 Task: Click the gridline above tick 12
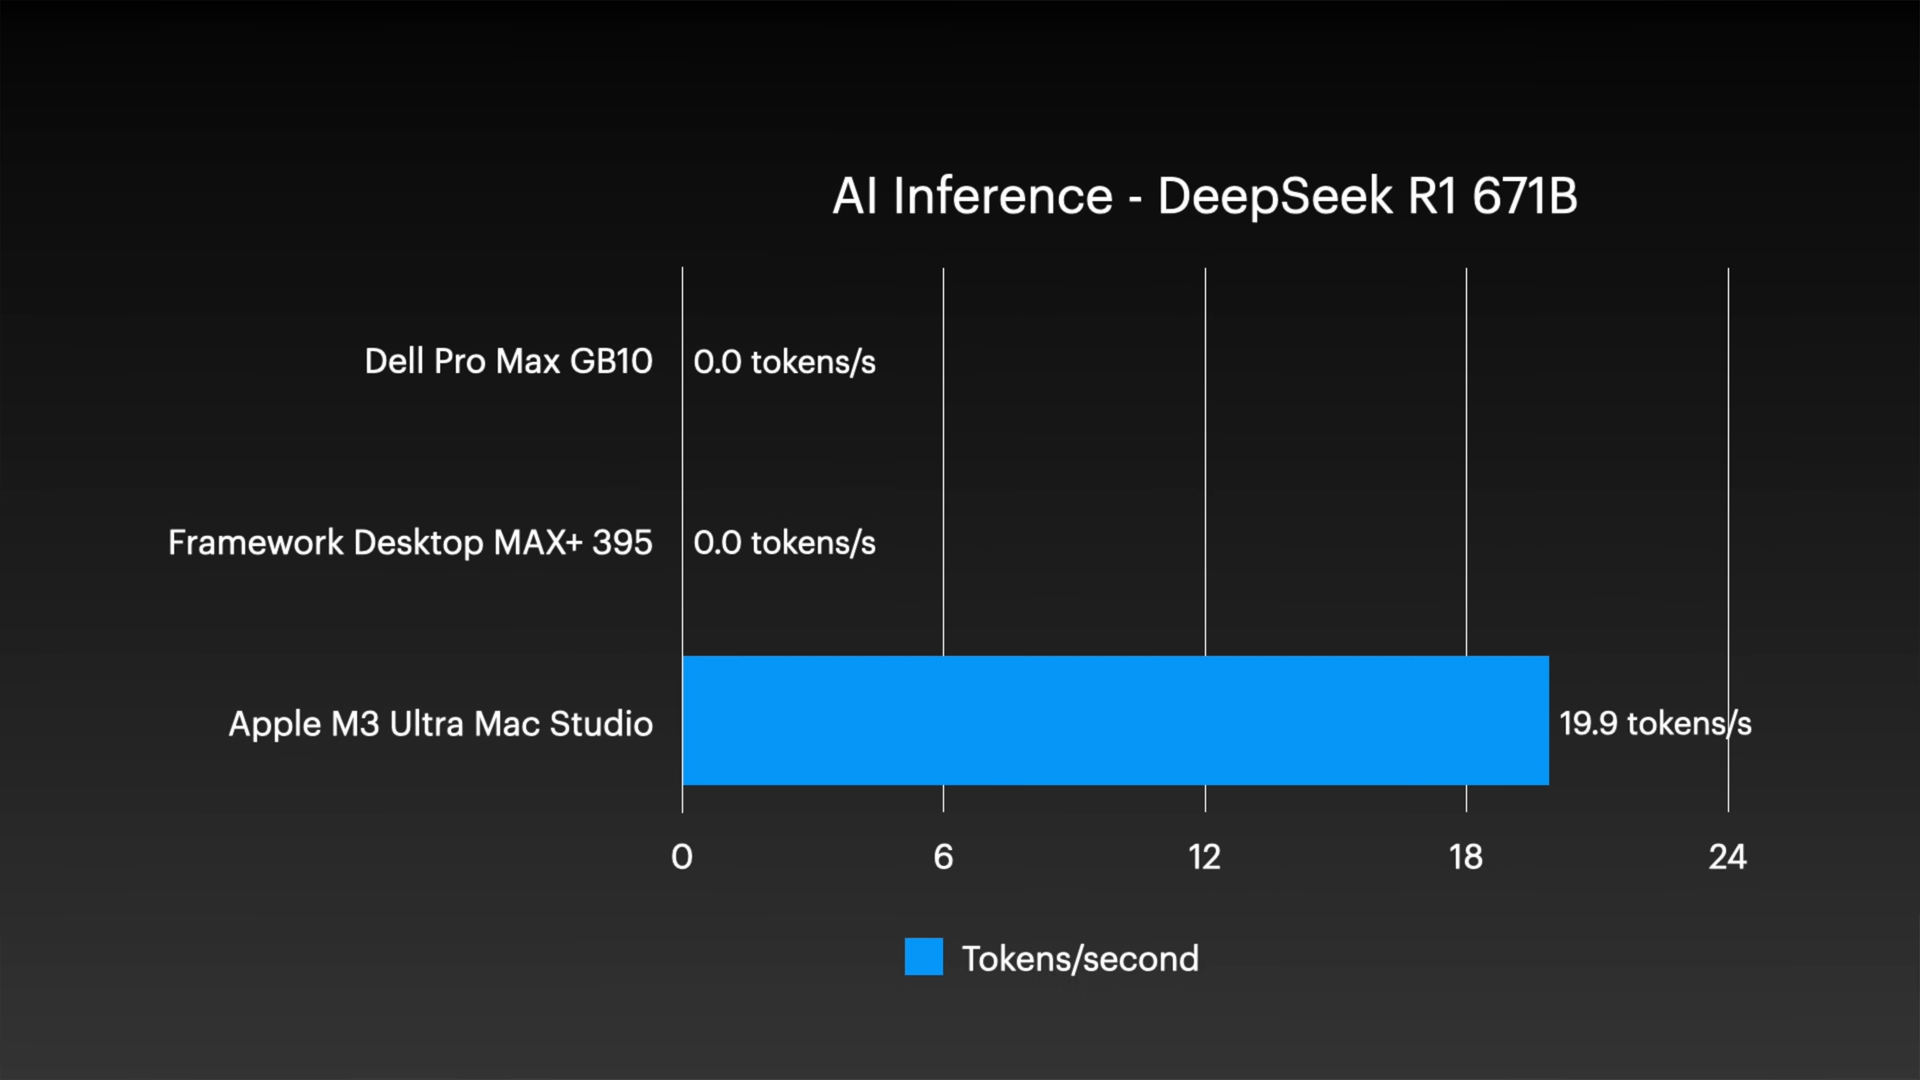[1205, 450]
